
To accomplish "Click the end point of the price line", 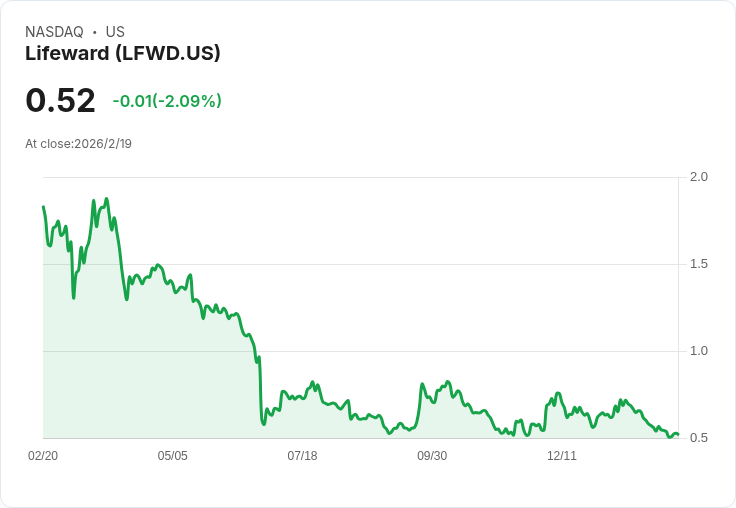I will pyautogui.click(x=678, y=435).
